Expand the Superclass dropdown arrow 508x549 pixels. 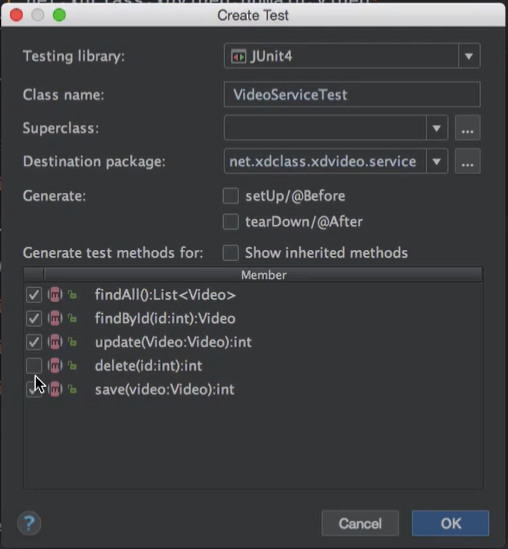(437, 128)
